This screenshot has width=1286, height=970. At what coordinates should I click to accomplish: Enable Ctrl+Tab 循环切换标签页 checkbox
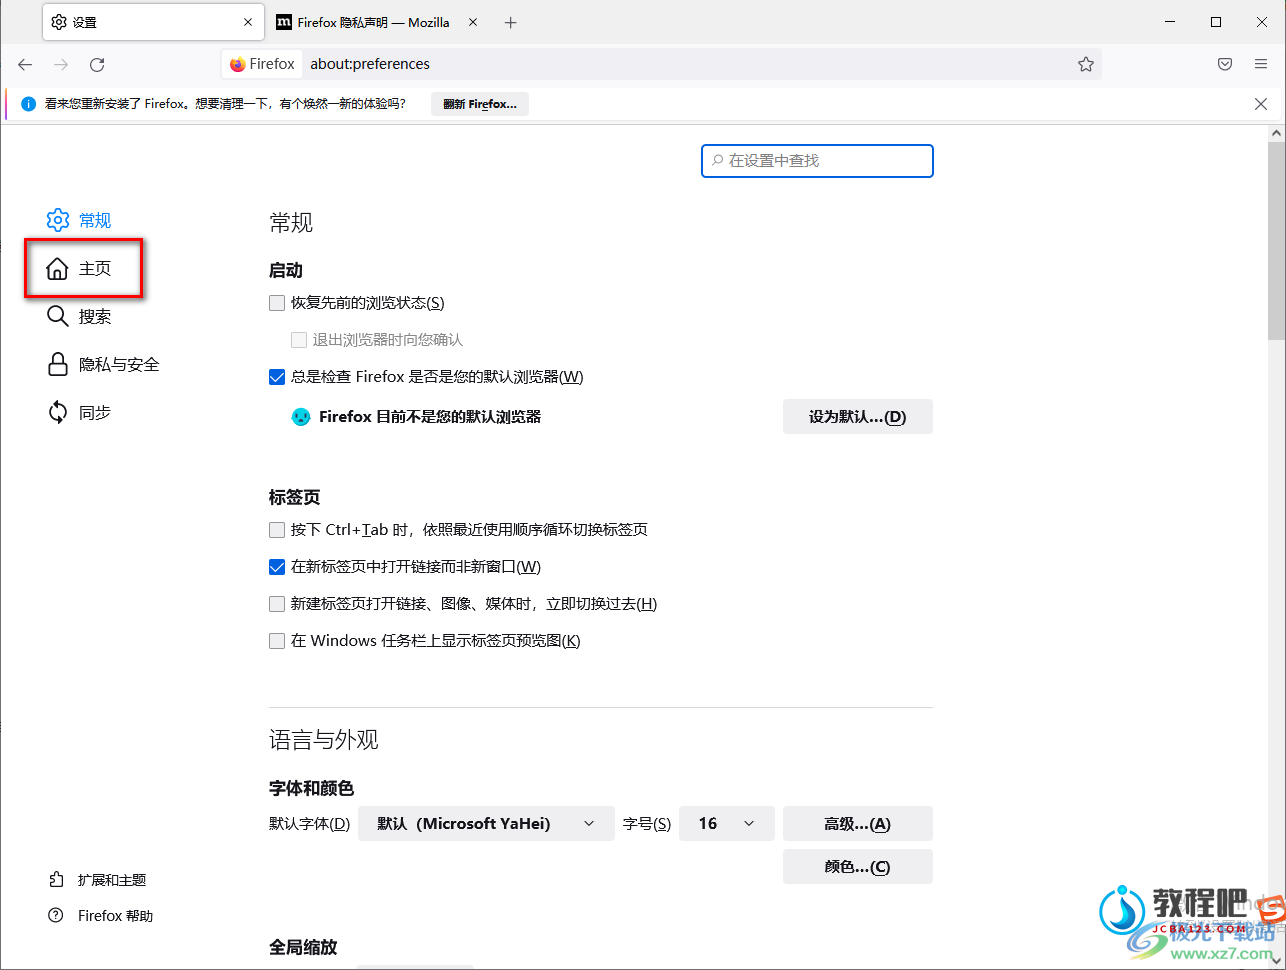(277, 530)
